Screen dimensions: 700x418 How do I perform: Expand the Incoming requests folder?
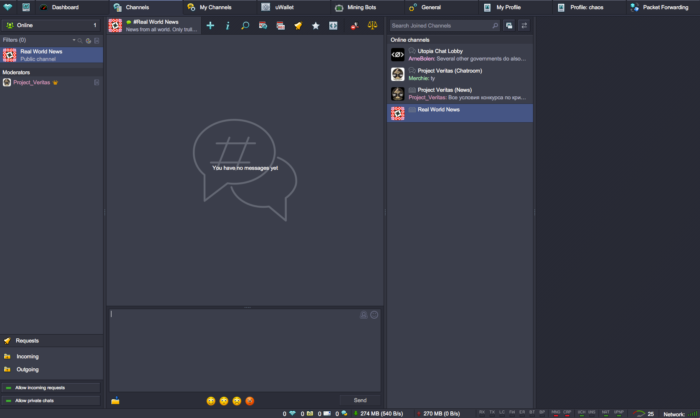click(28, 355)
